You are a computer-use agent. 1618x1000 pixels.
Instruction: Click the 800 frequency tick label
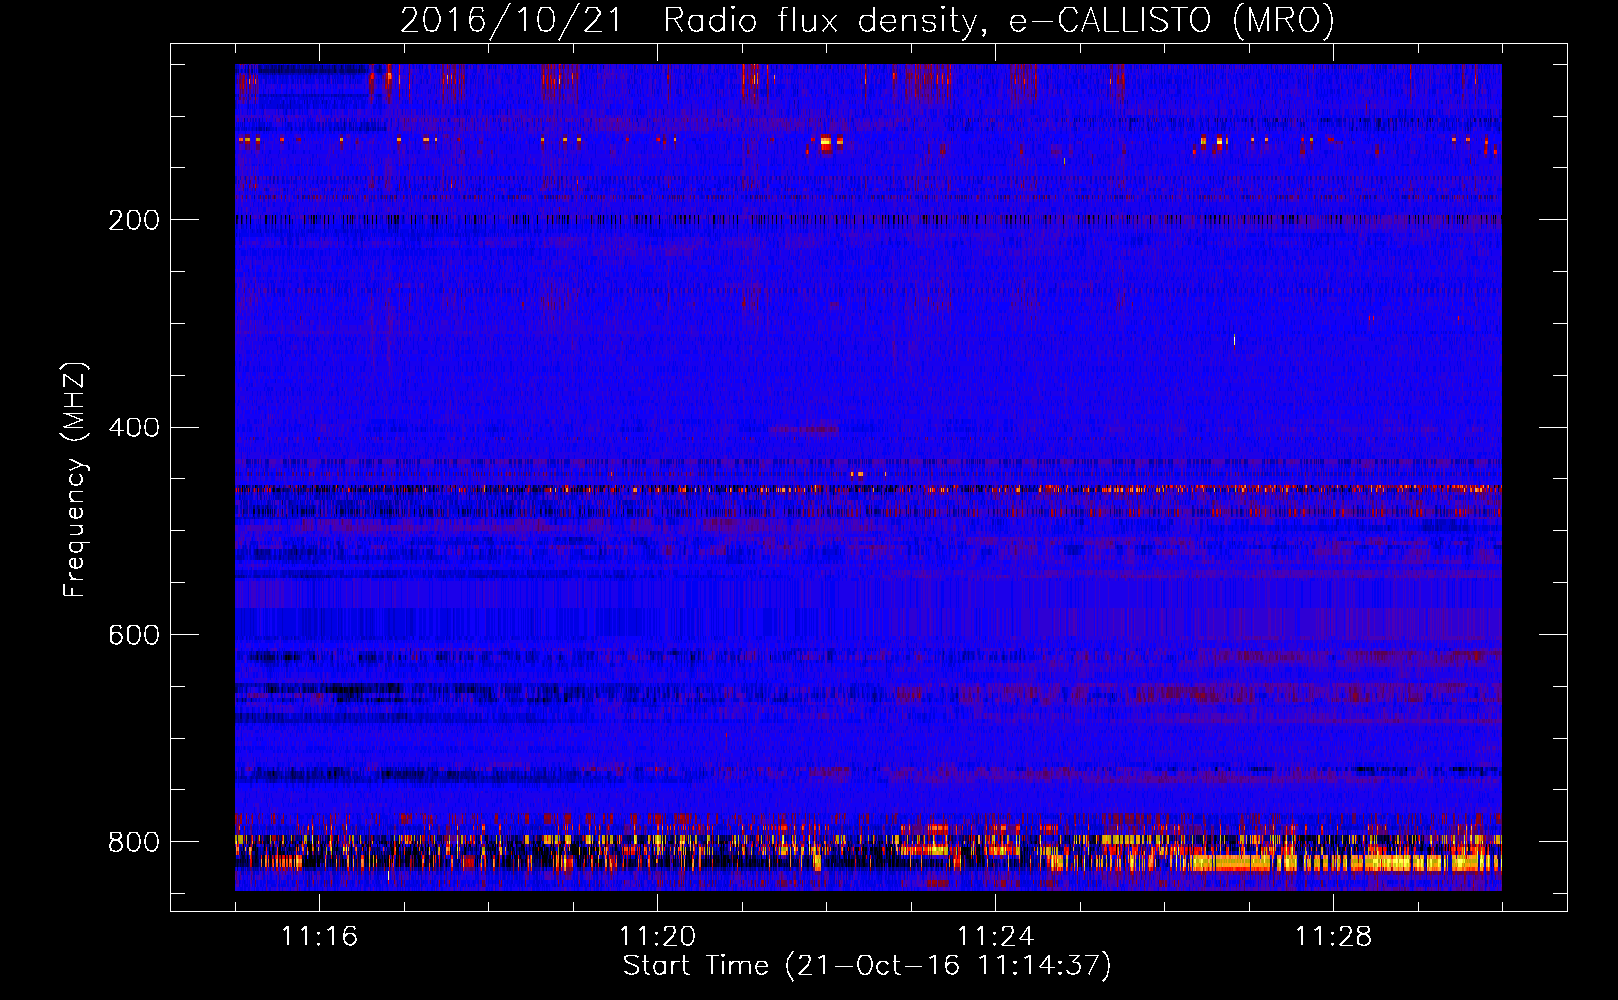click(x=134, y=842)
